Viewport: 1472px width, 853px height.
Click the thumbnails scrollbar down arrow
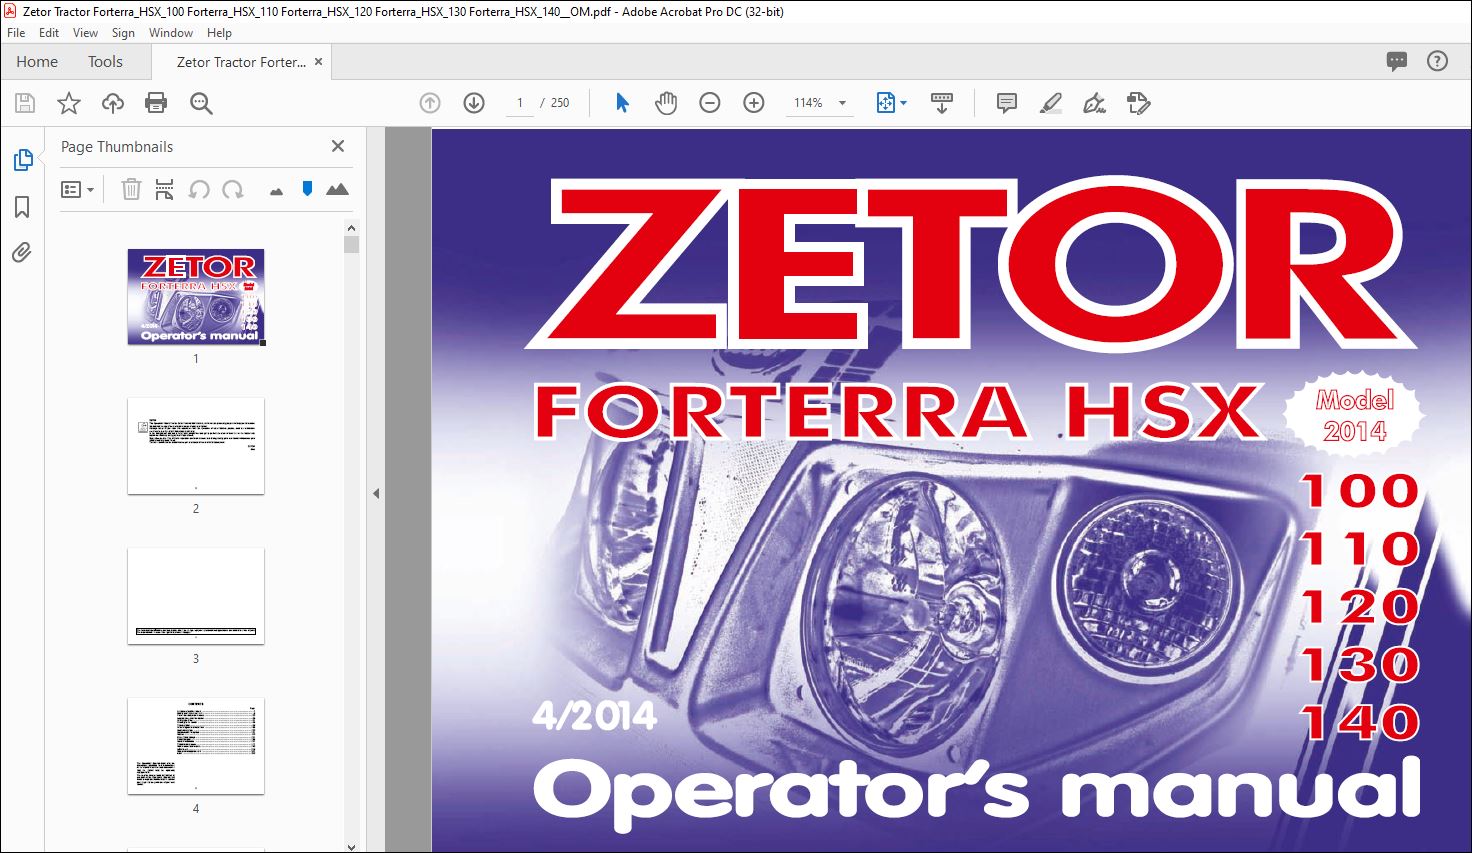tap(351, 846)
